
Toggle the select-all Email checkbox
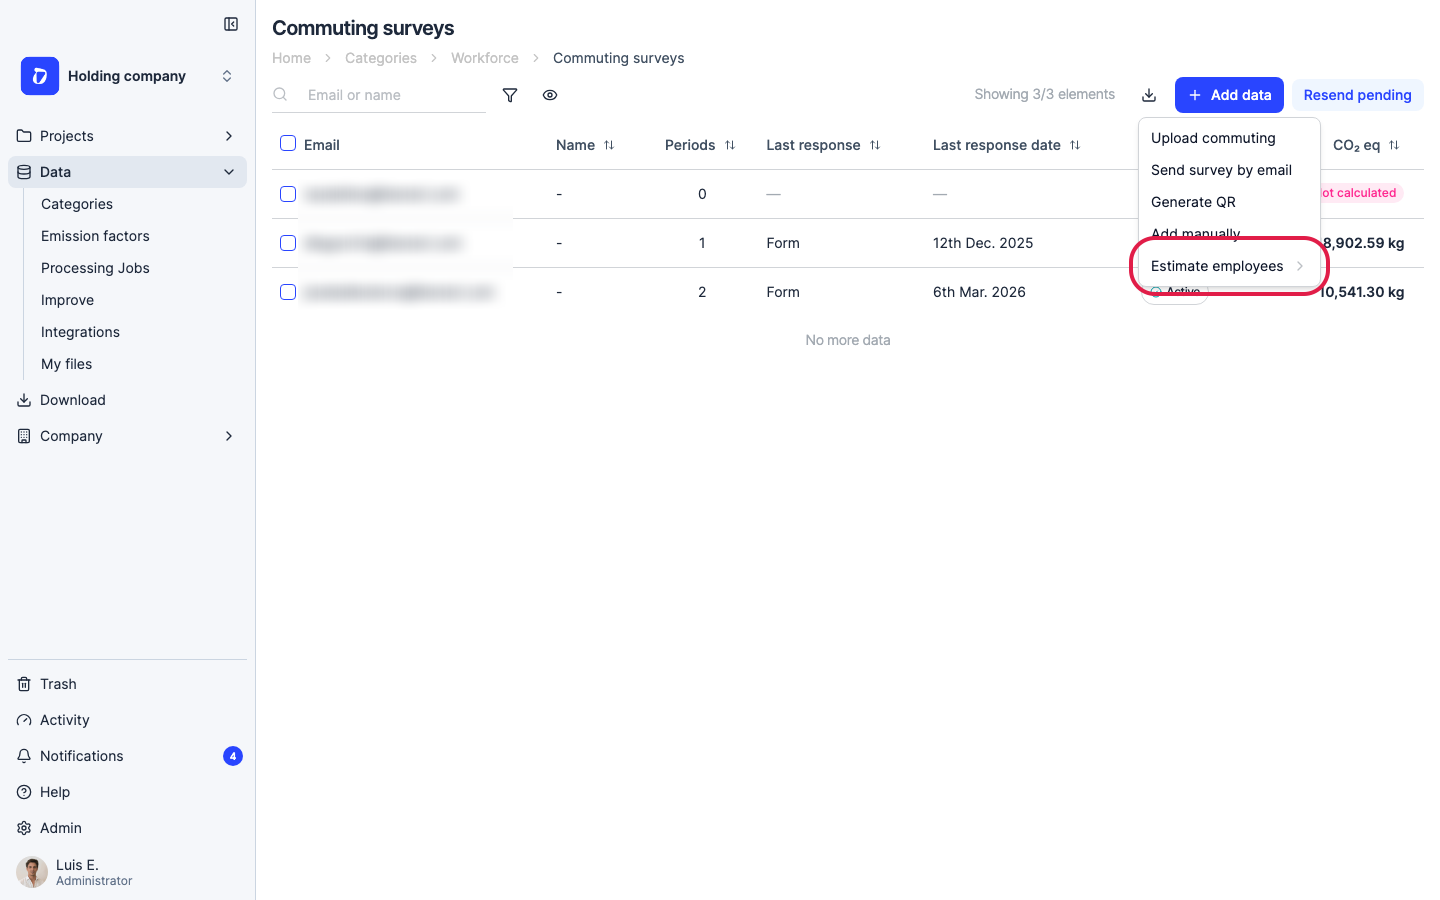[x=288, y=143]
